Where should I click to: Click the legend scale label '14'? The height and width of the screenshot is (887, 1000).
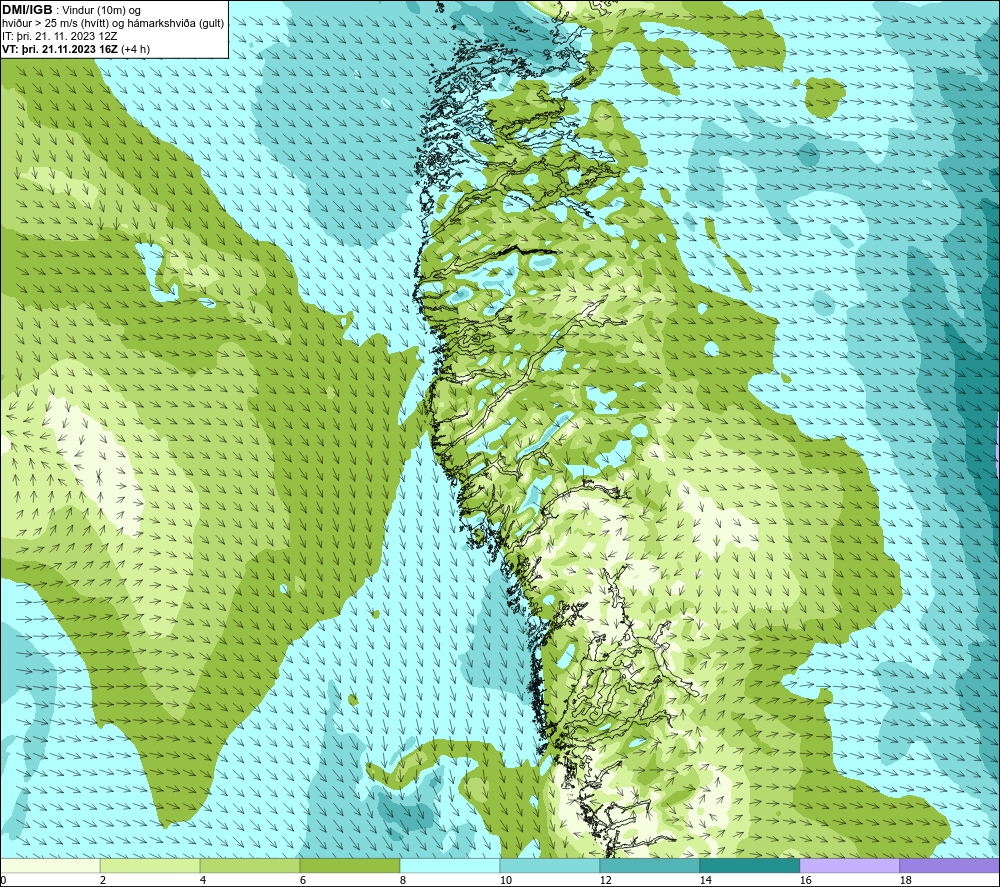click(705, 880)
